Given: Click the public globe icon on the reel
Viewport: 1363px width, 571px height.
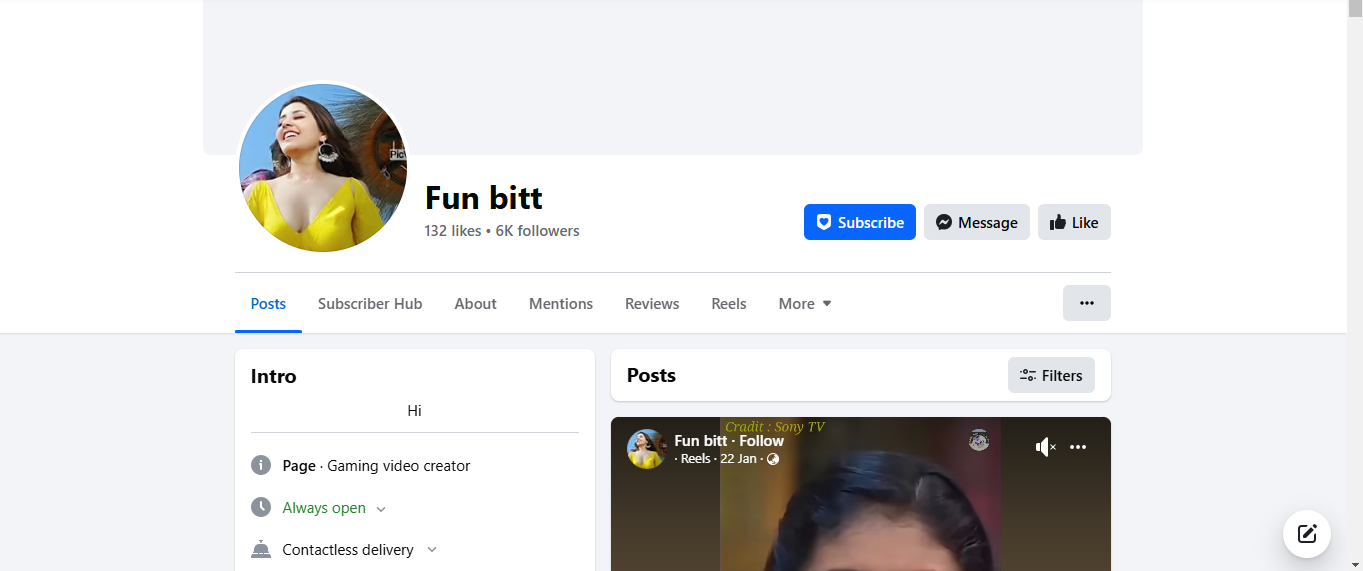Looking at the screenshot, I should pos(773,459).
